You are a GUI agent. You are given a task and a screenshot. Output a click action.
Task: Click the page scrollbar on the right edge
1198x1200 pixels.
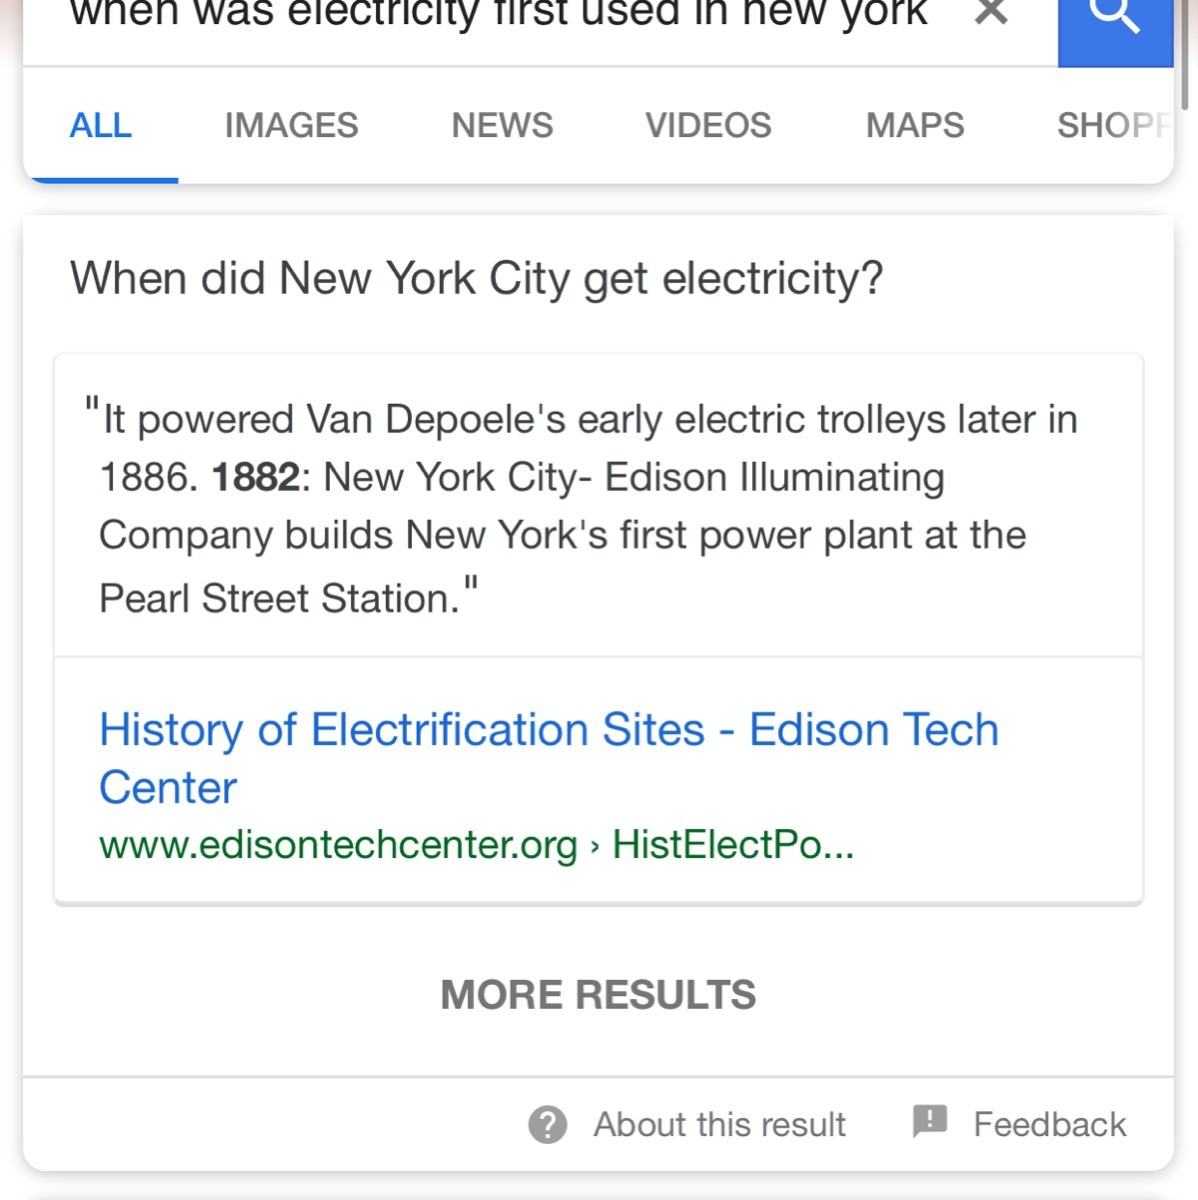click(1186, 60)
